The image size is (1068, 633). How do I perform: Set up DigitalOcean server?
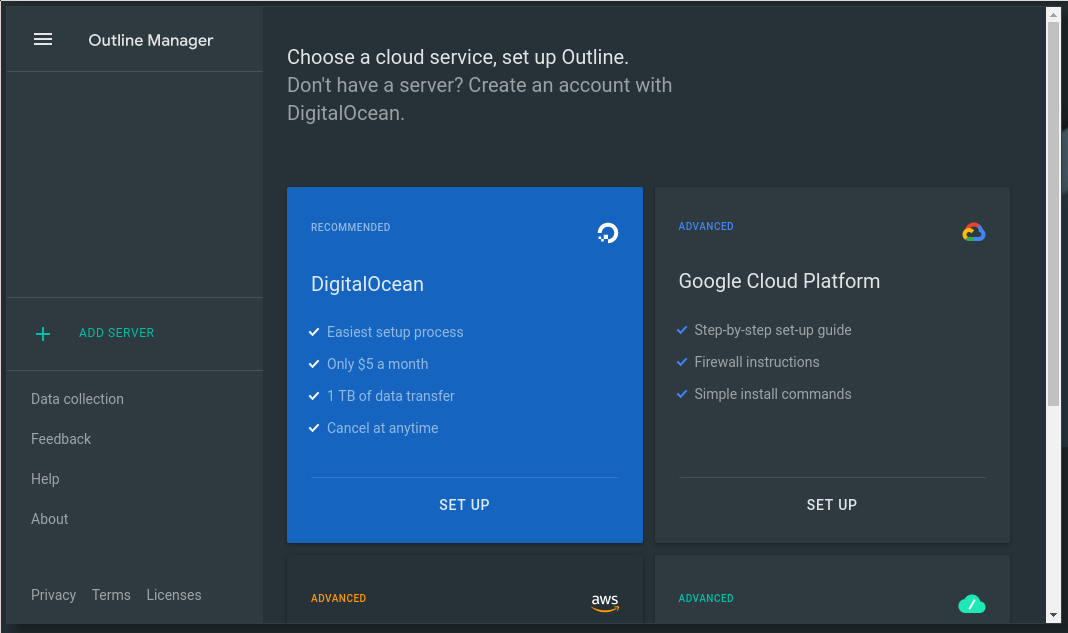tap(465, 505)
